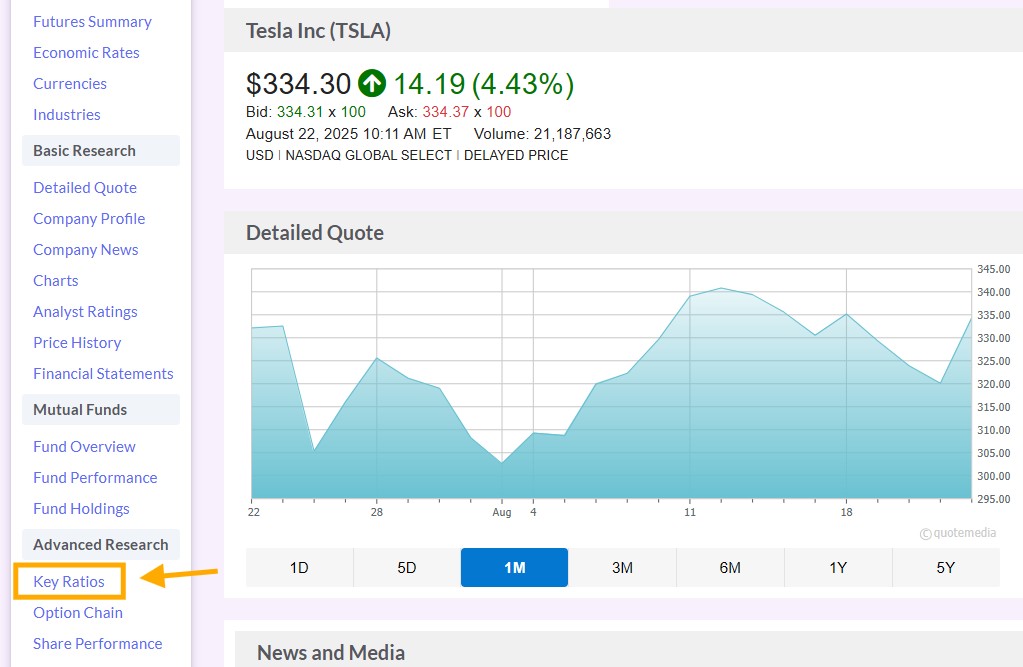This screenshot has width=1023, height=667.
Task: Open Fund Holdings link
Action: coord(81,509)
